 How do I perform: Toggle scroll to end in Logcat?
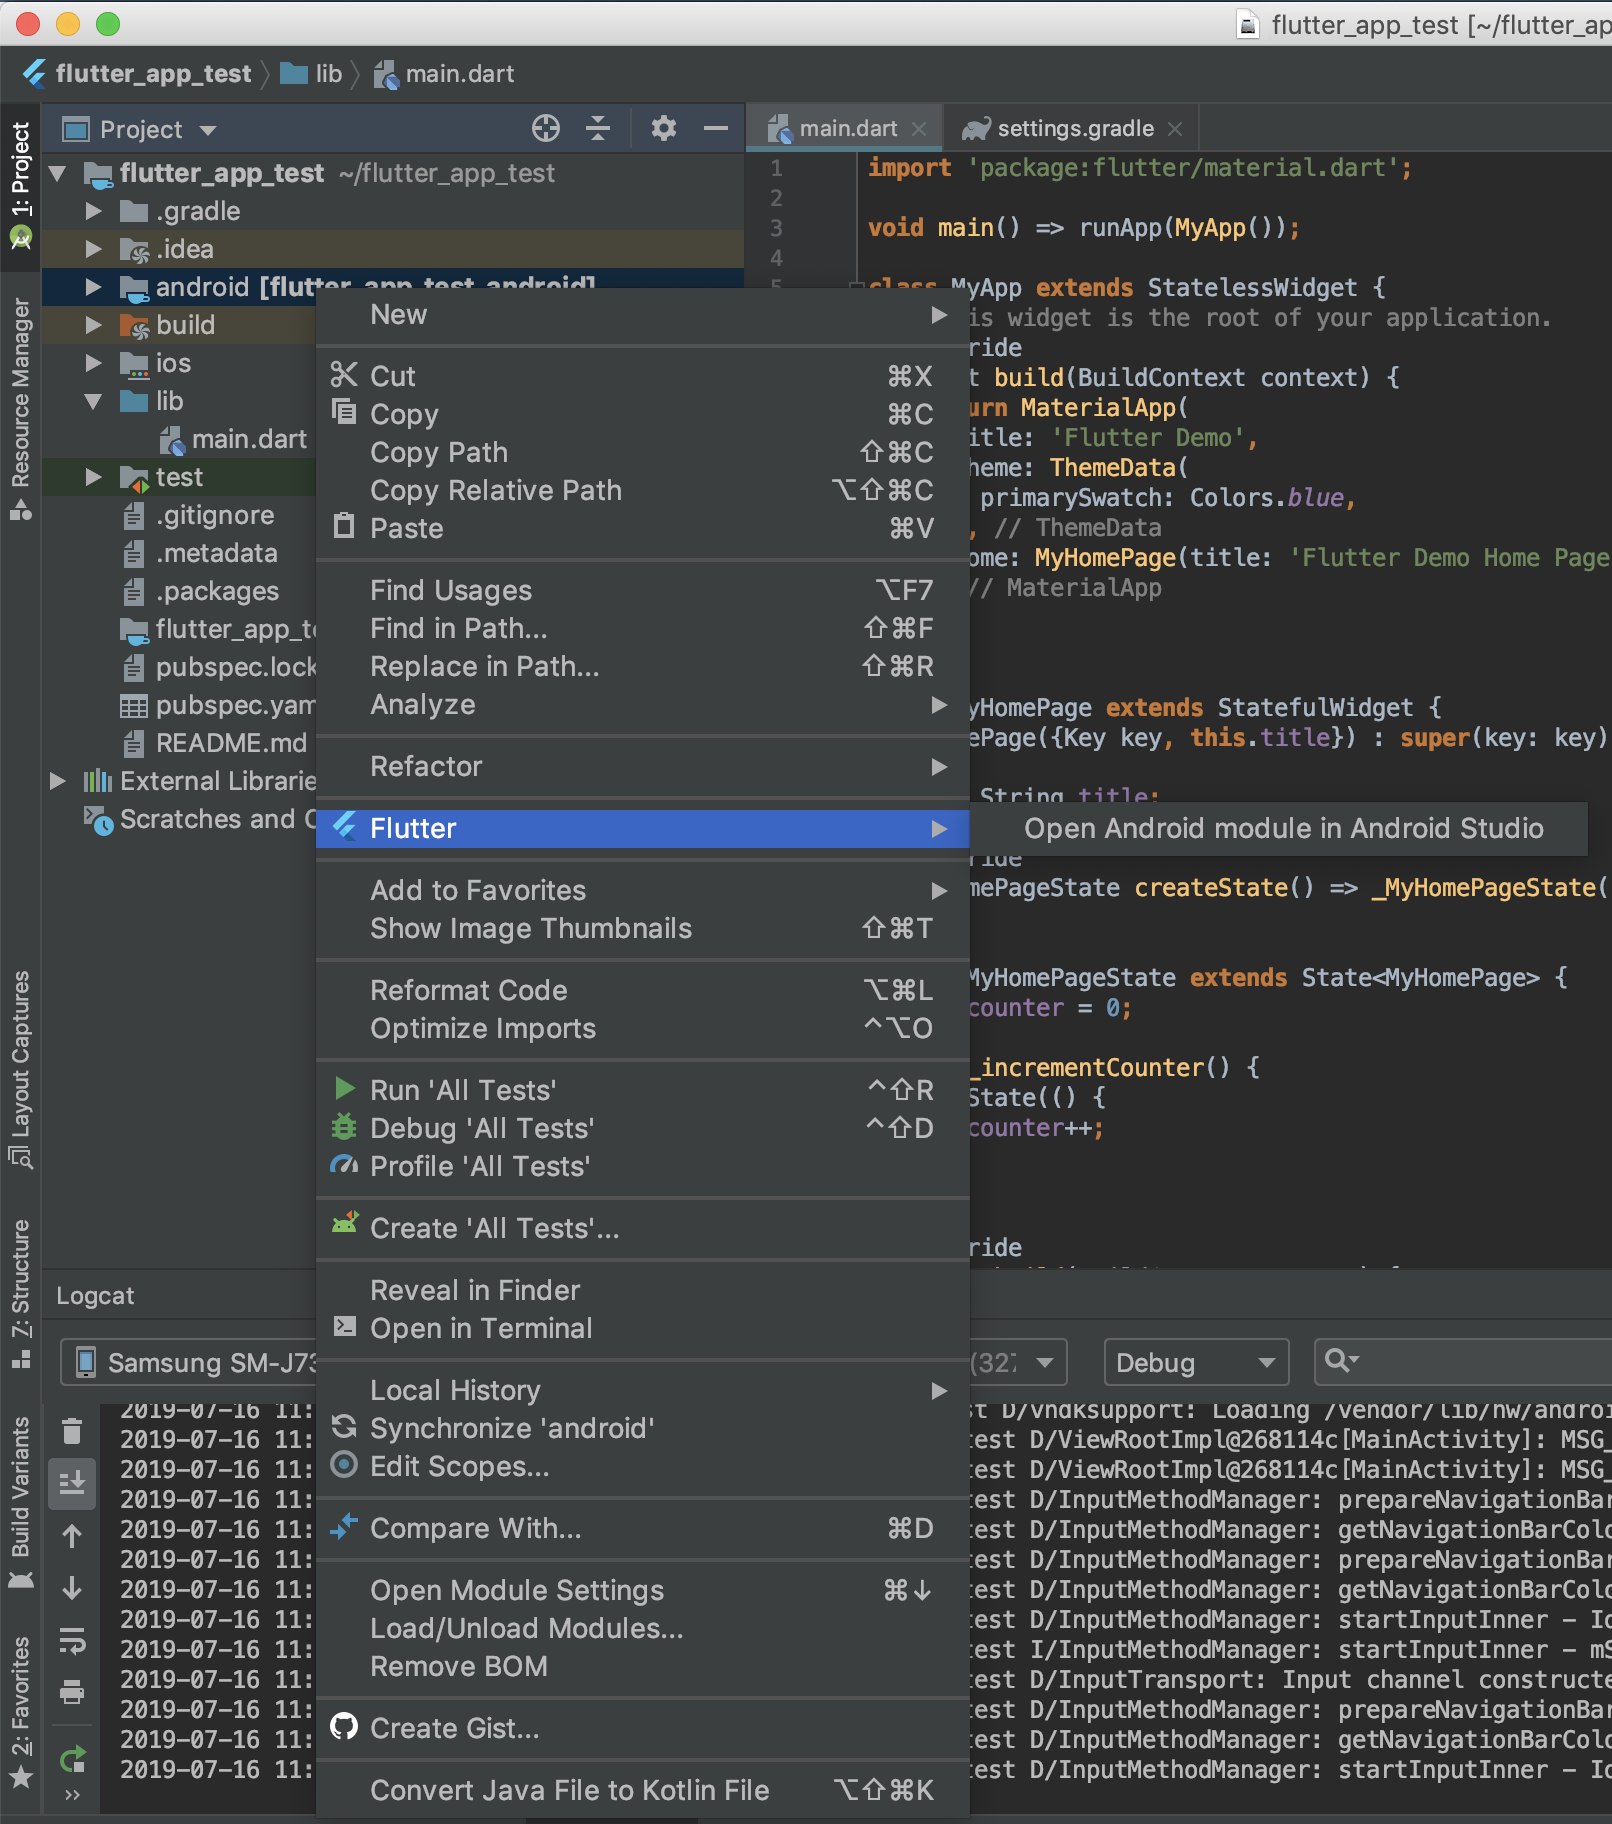tap(72, 1482)
